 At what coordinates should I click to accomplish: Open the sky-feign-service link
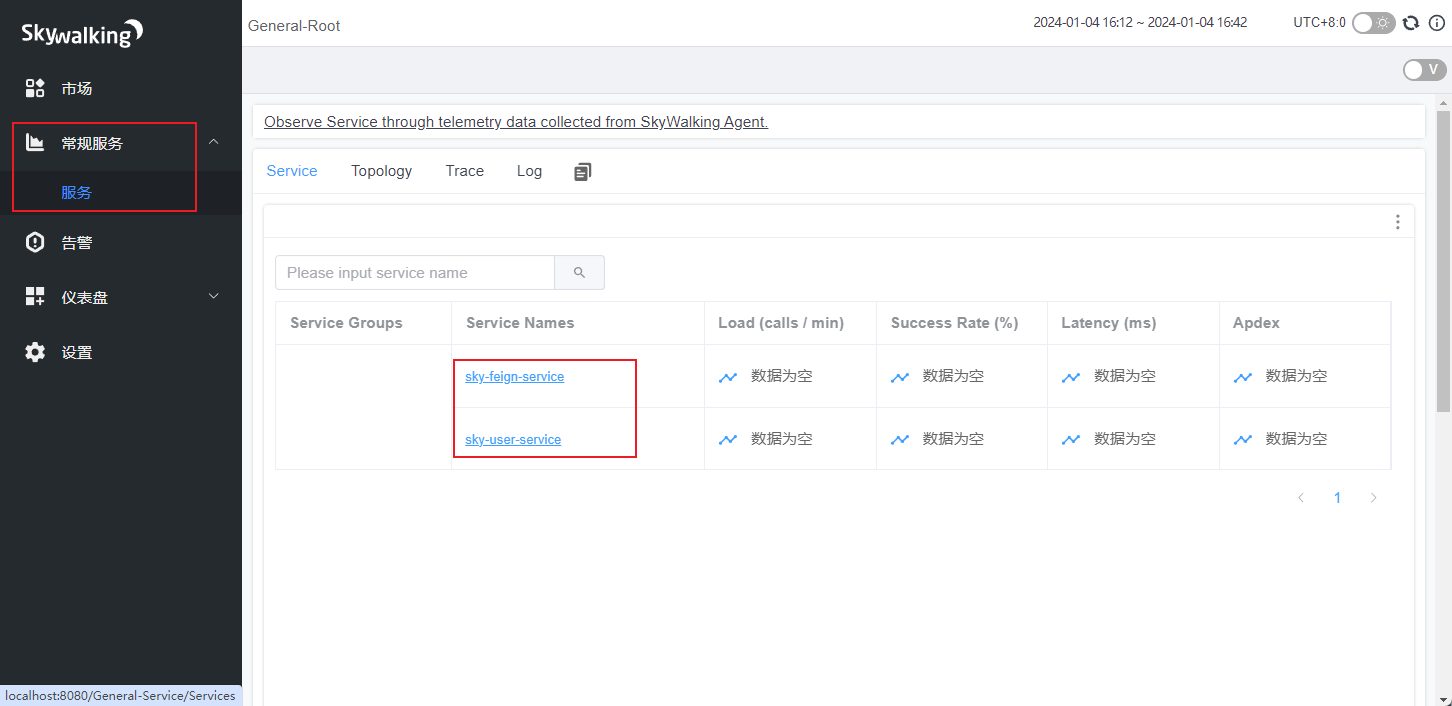tap(514, 377)
